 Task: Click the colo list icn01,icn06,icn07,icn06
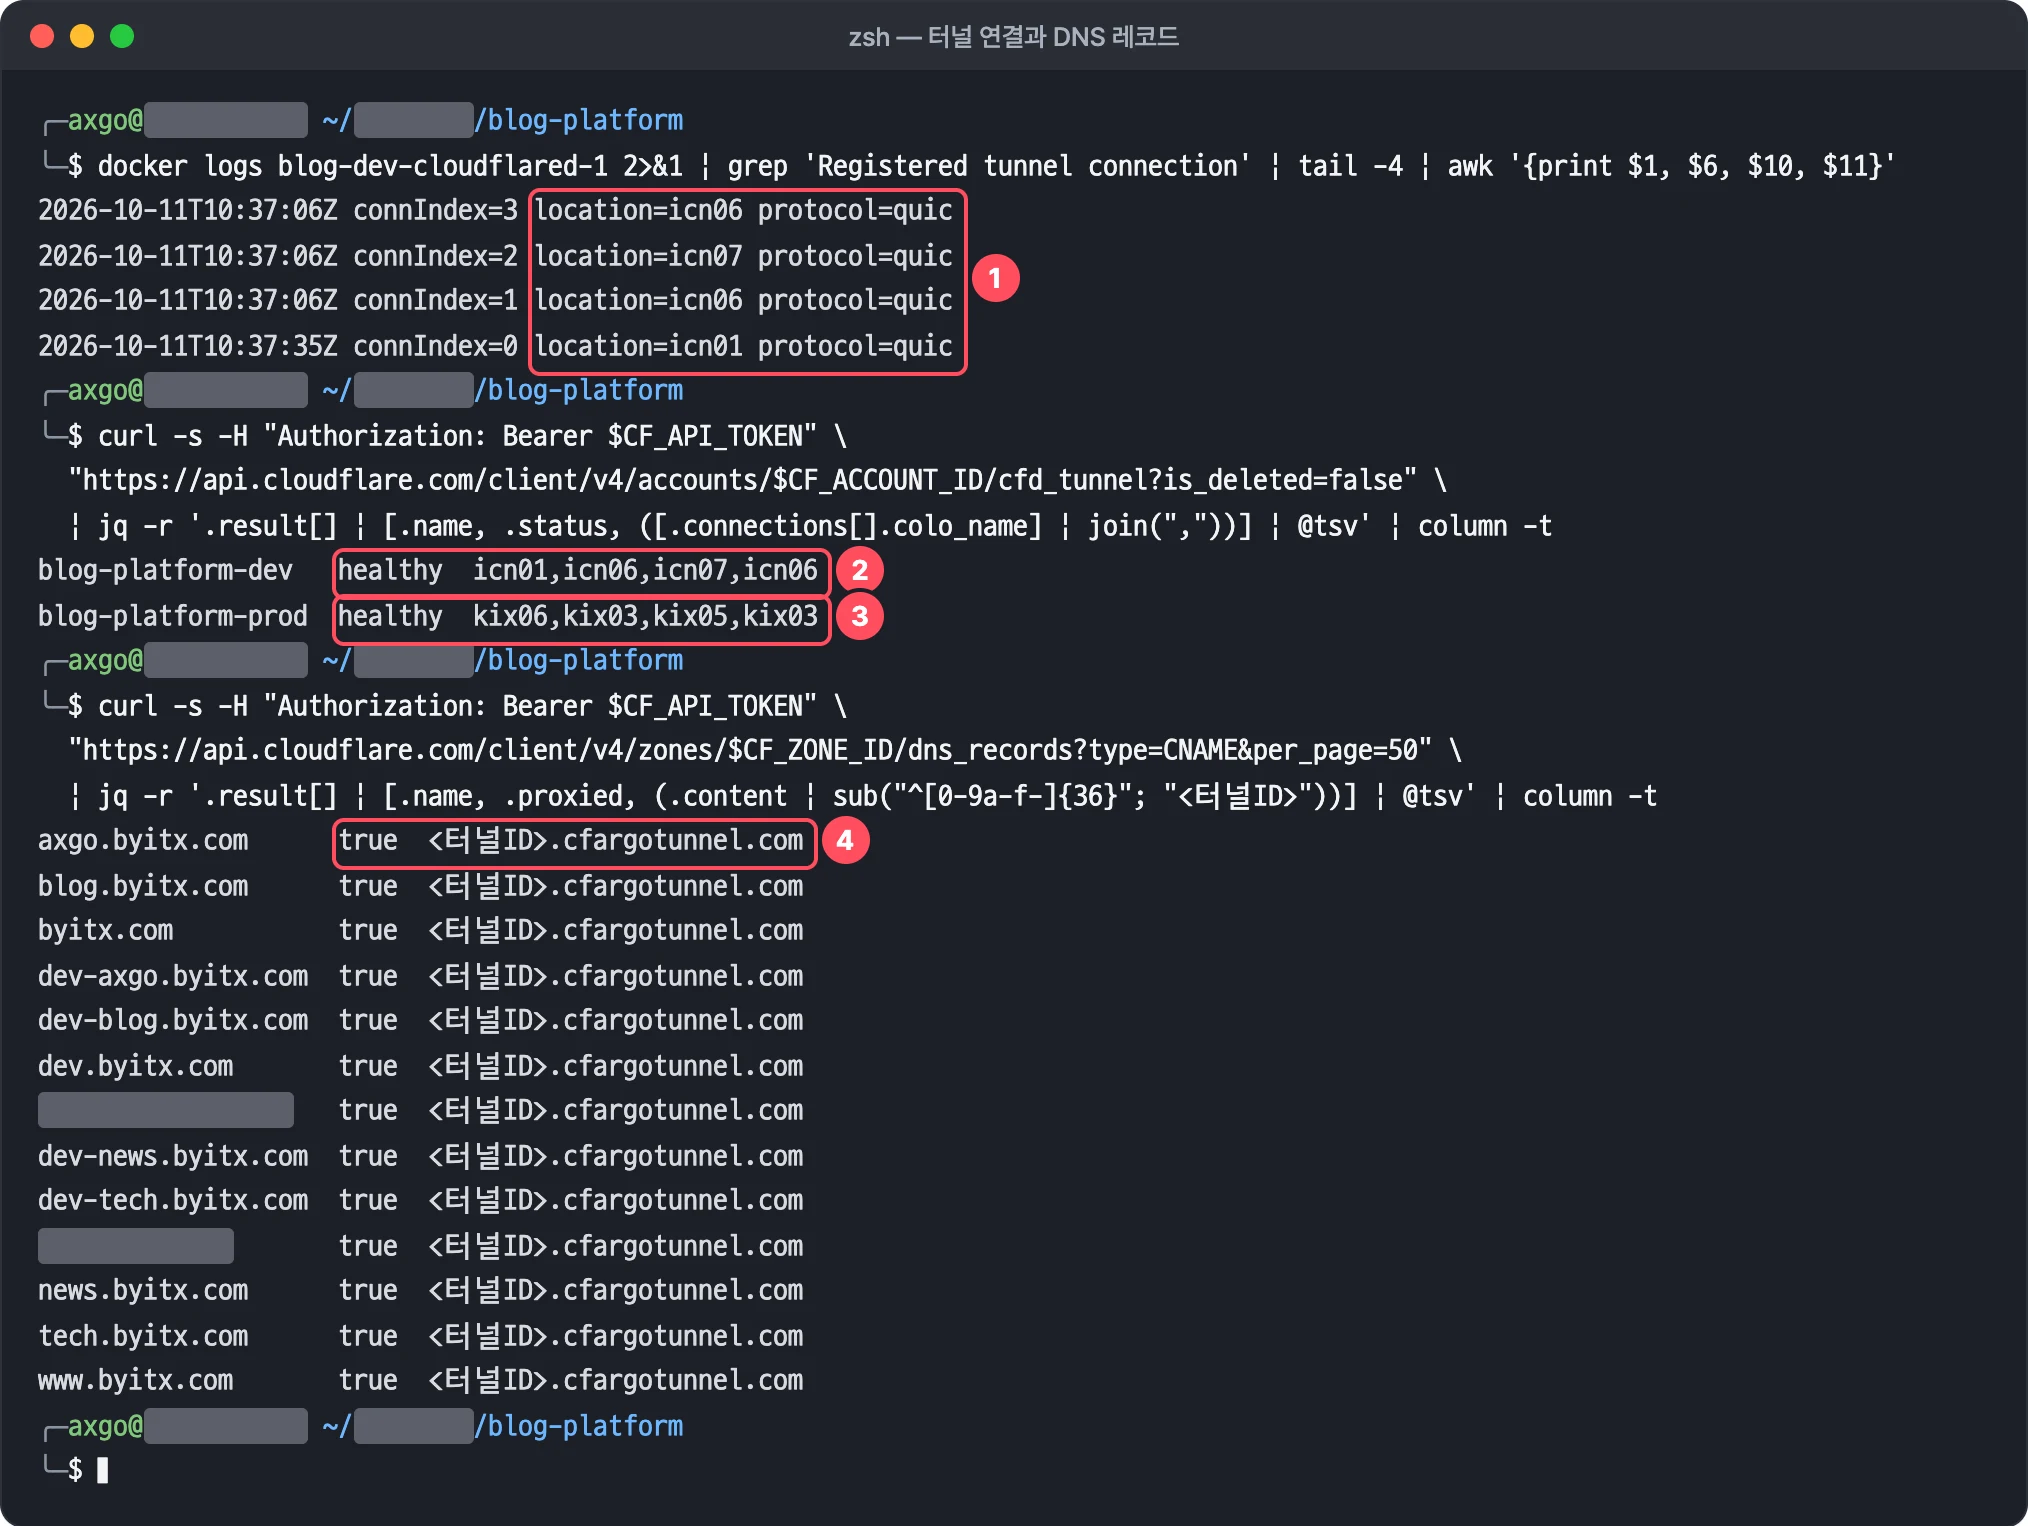pos(645,571)
